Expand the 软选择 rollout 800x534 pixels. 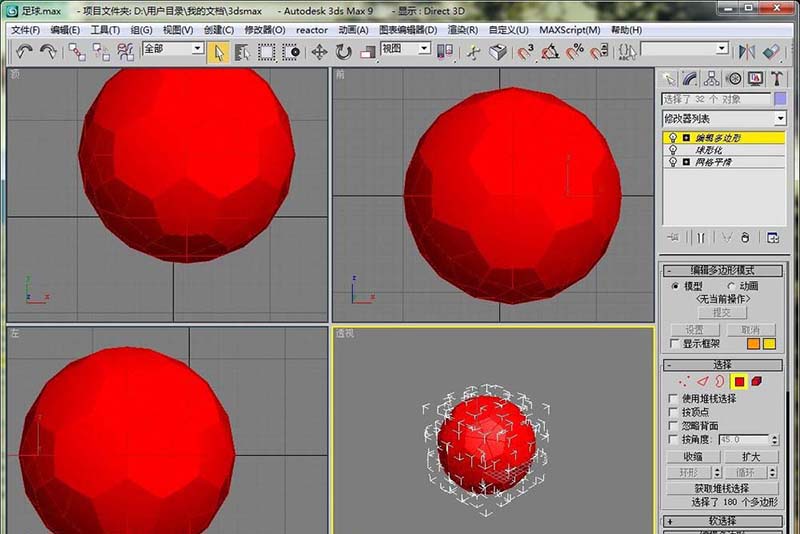coord(722,521)
